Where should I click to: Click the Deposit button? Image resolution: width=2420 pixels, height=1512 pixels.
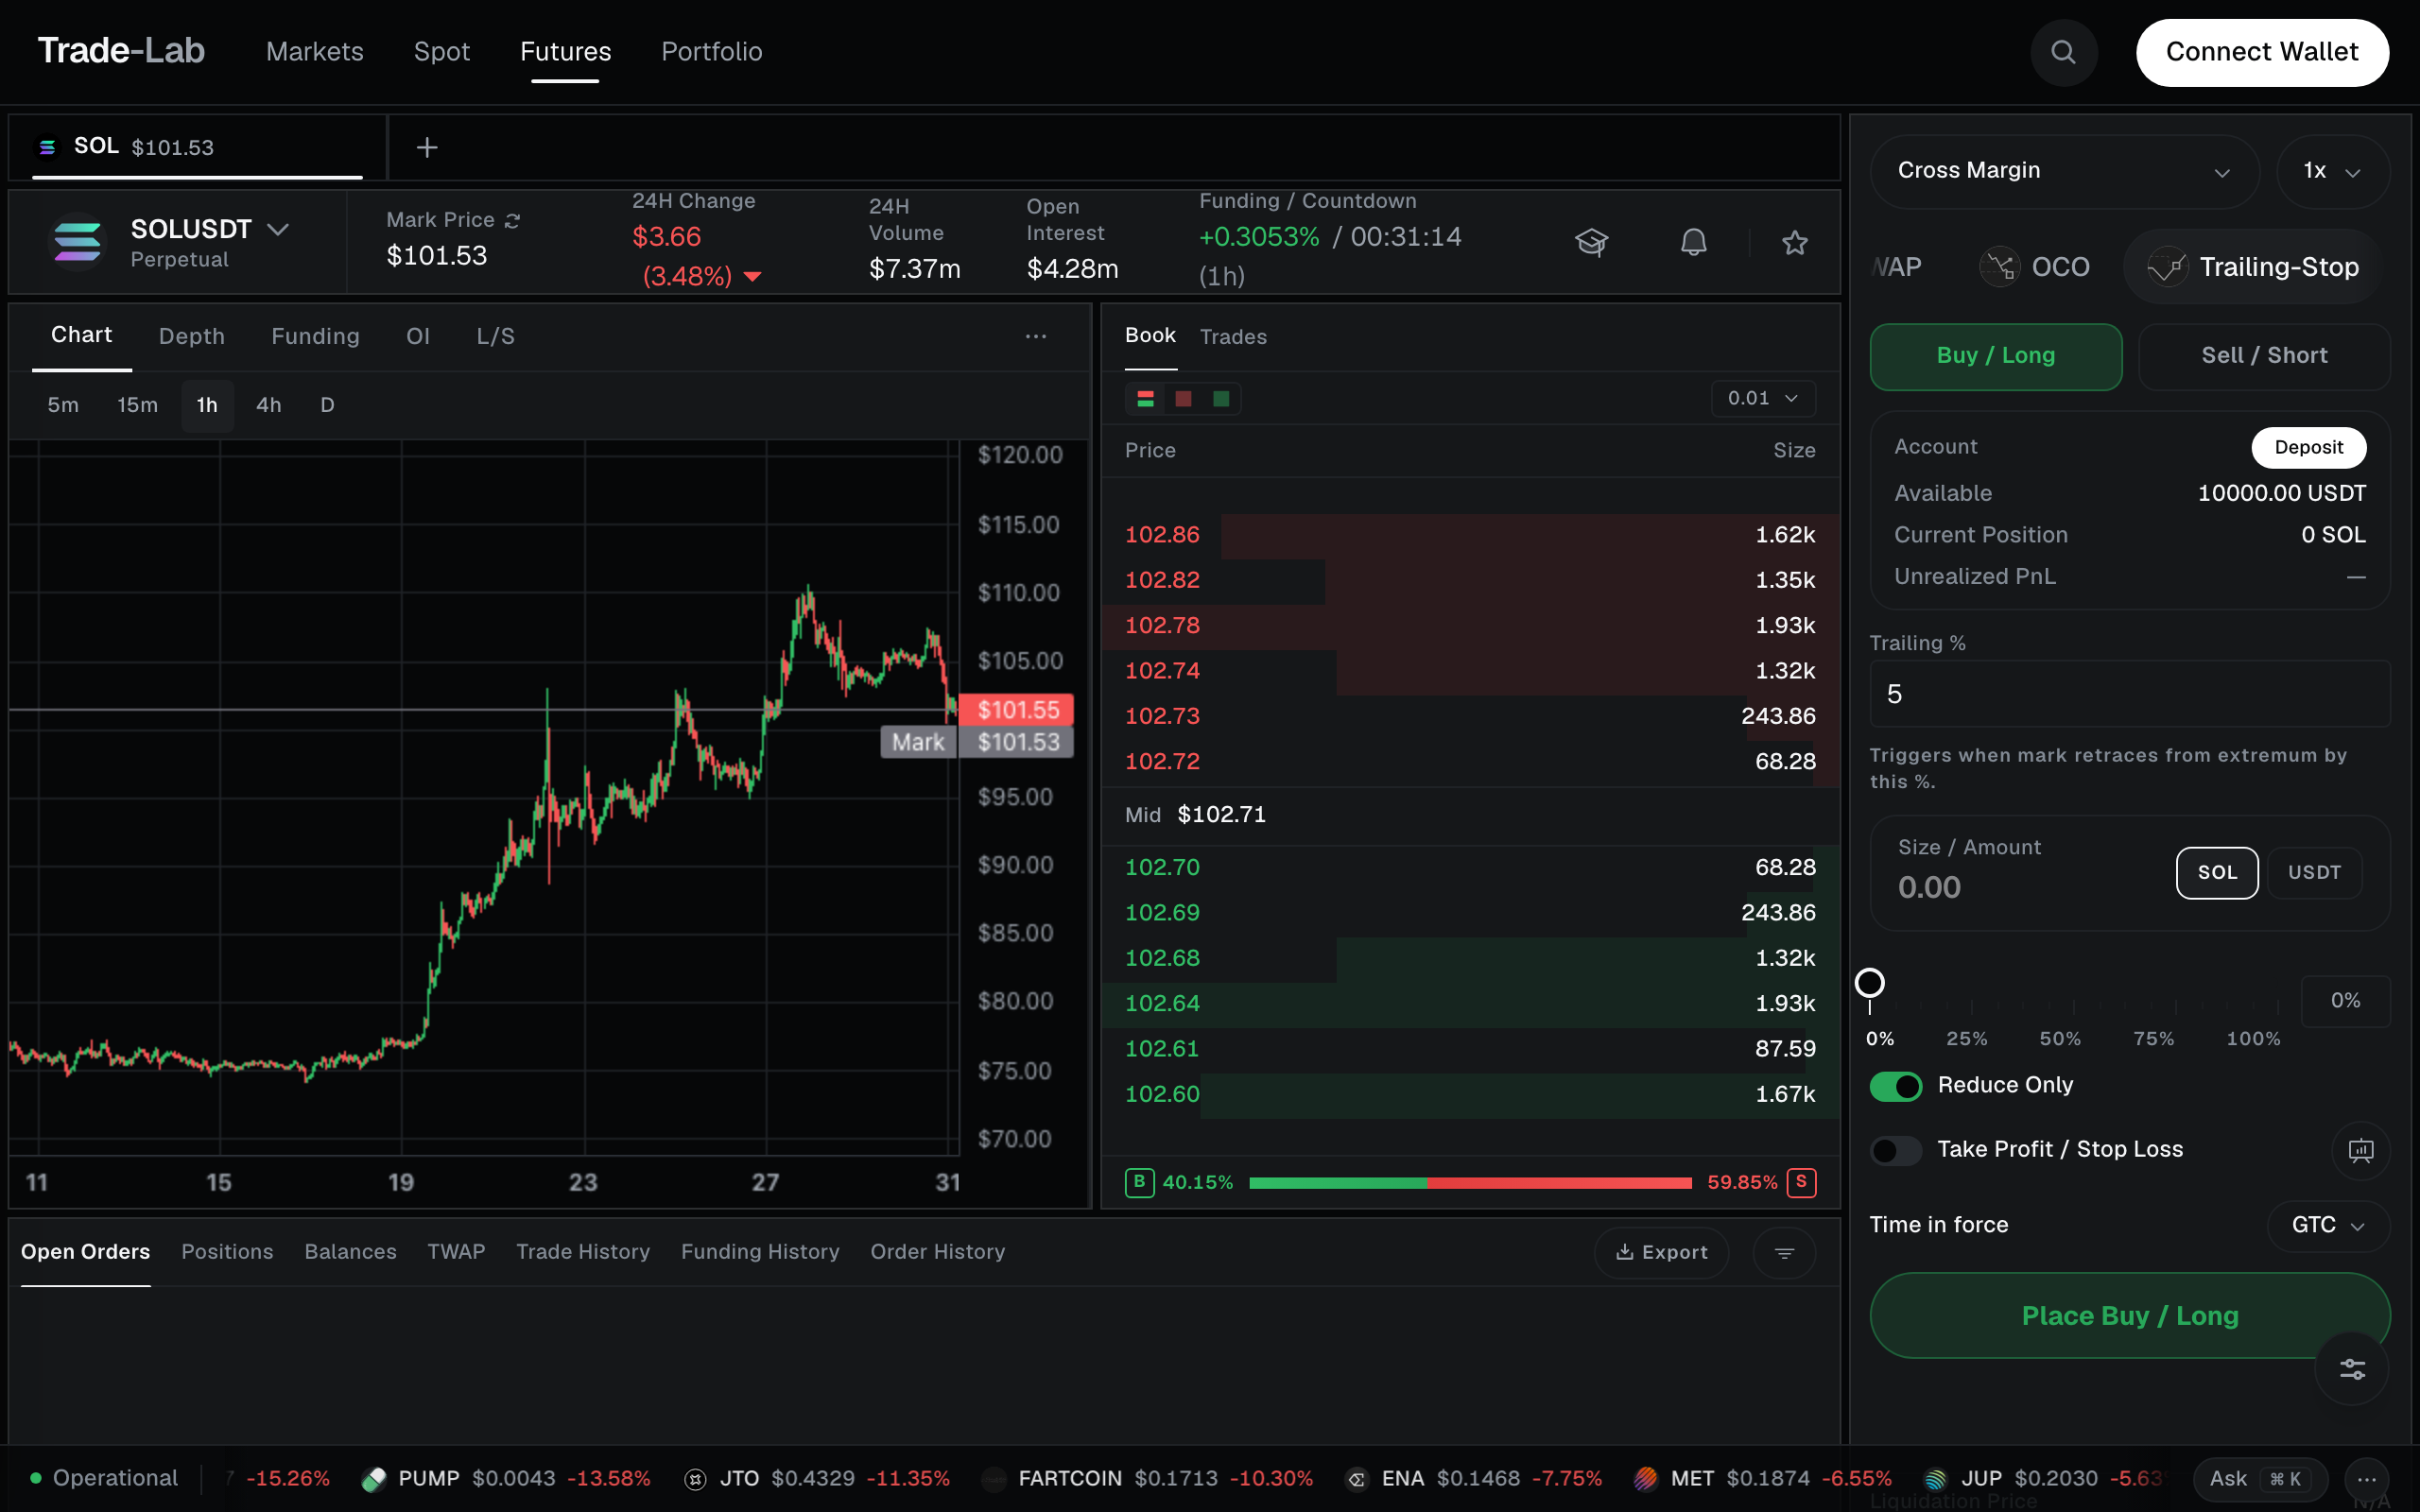point(2308,447)
